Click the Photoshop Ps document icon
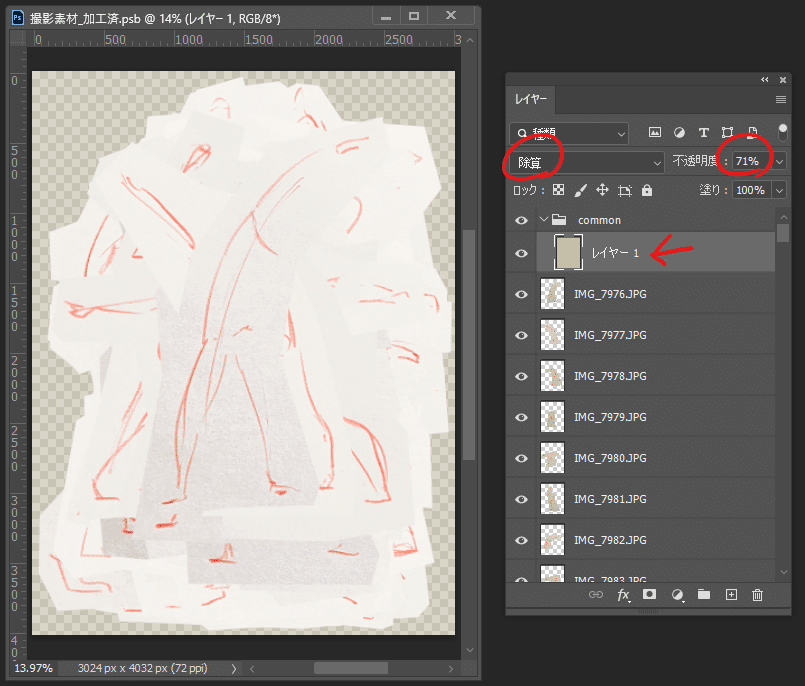The height and width of the screenshot is (686, 805). [x=17, y=18]
